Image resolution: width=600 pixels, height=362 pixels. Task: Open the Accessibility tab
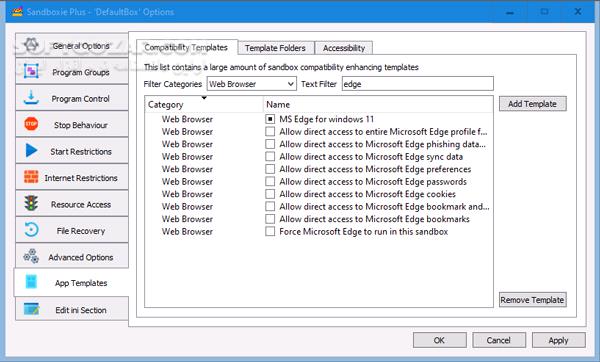coord(344,48)
